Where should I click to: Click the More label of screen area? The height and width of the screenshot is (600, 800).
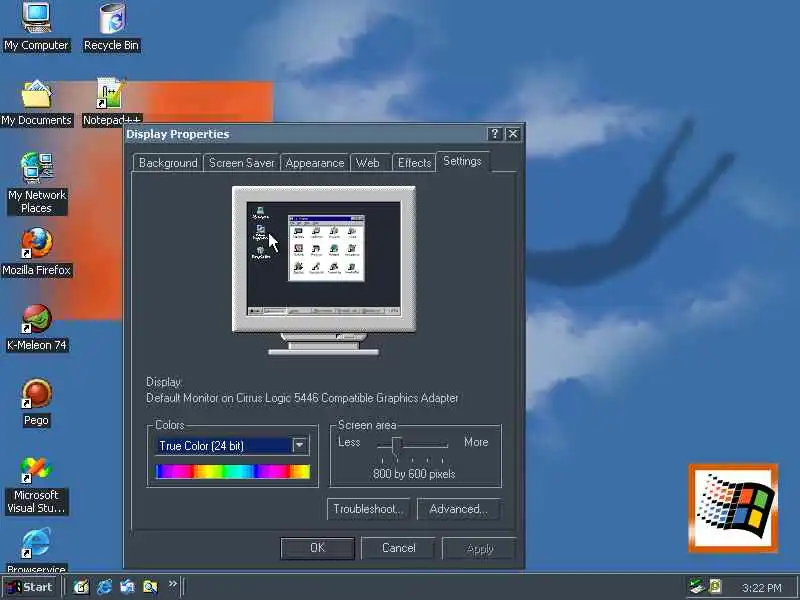(x=476, y=442)
